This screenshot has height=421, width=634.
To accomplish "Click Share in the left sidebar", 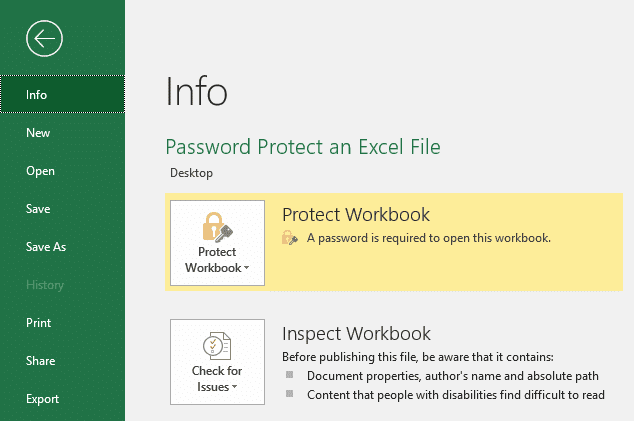I will (x=41, y=361).
